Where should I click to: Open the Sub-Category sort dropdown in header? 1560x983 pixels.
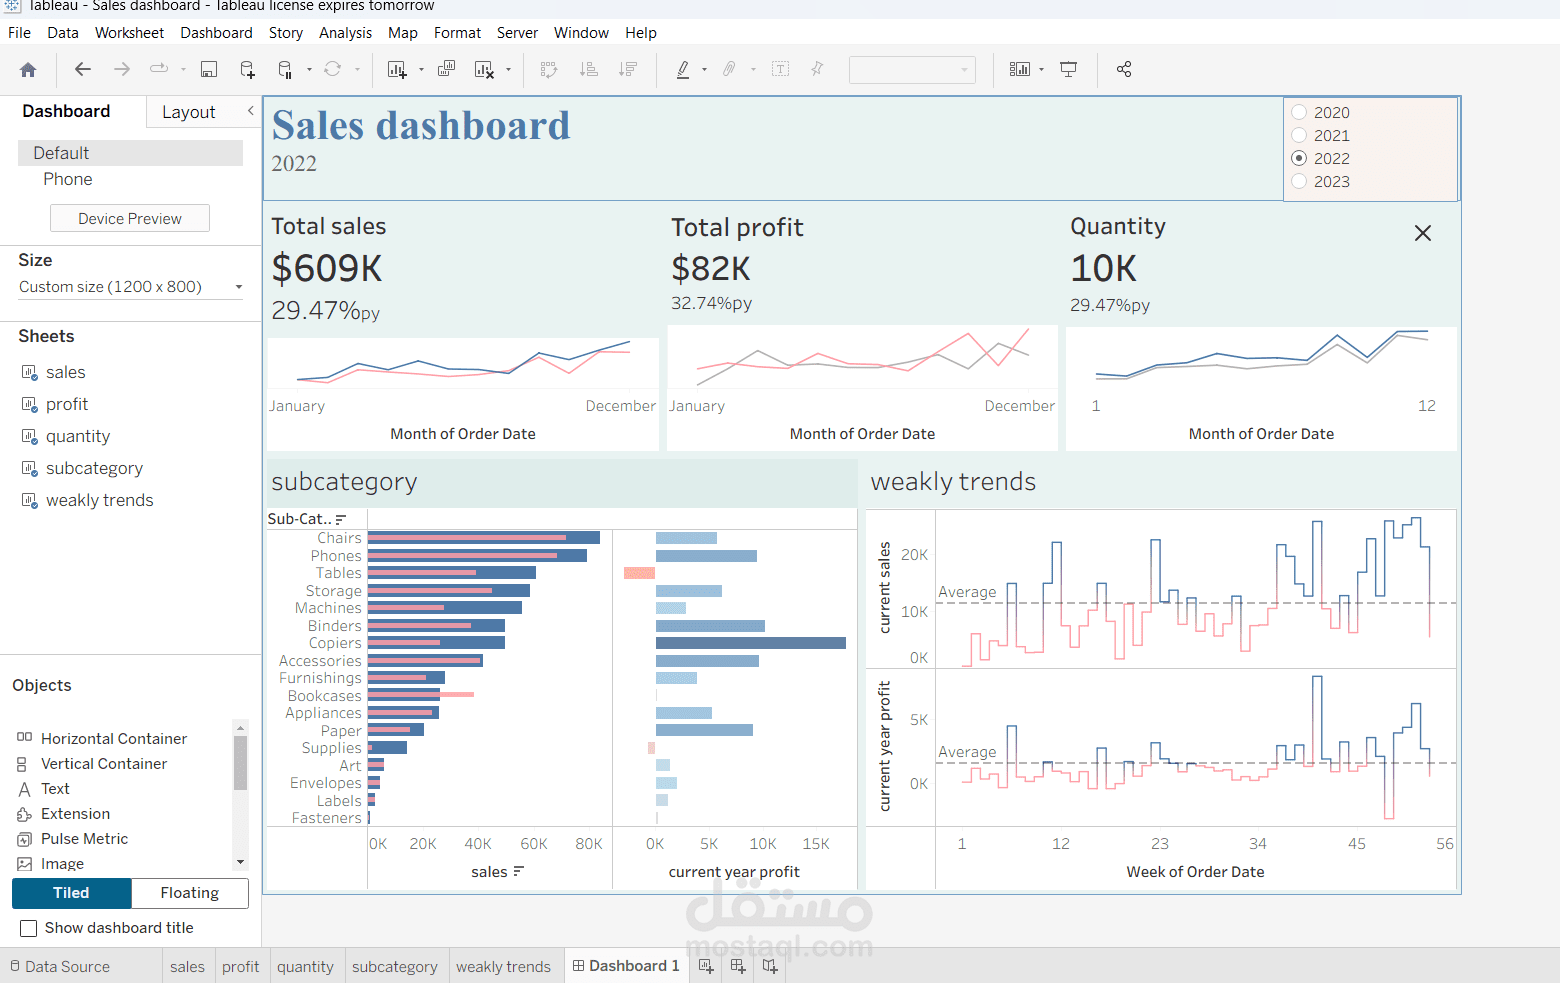click(x=341, y=519)
